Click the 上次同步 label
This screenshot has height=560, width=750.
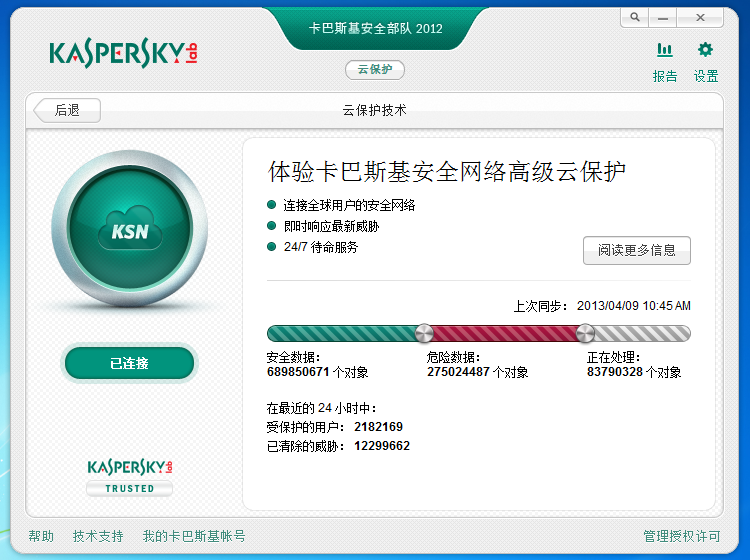(540, 306)
